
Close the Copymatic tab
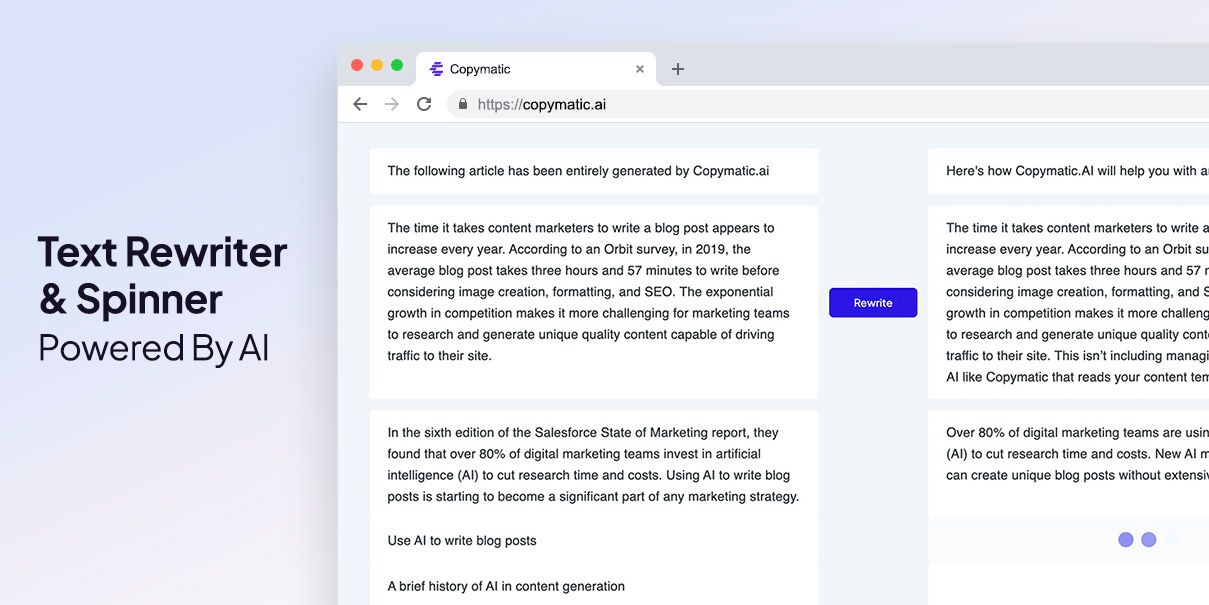click(x=640, y=69)
